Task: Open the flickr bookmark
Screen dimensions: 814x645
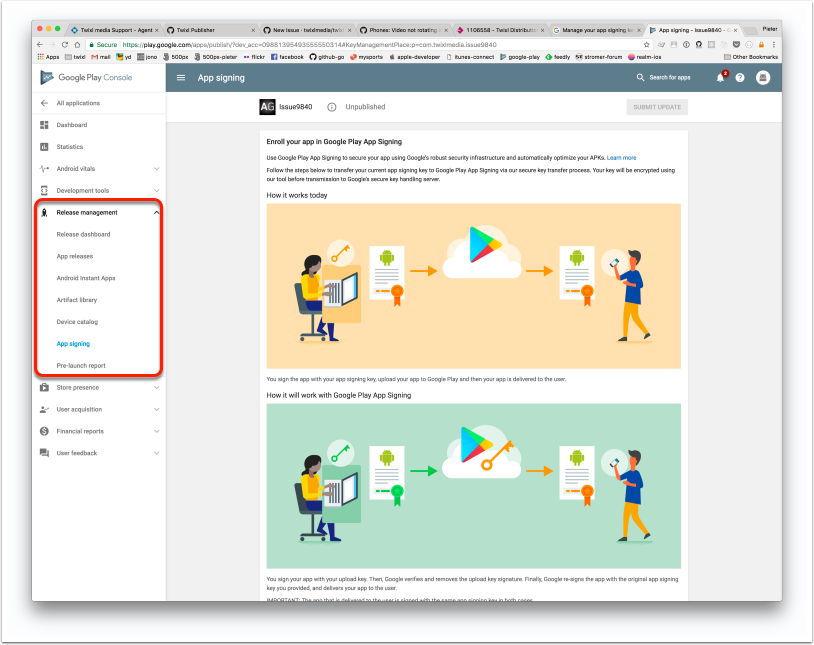Action: (254, 57)
